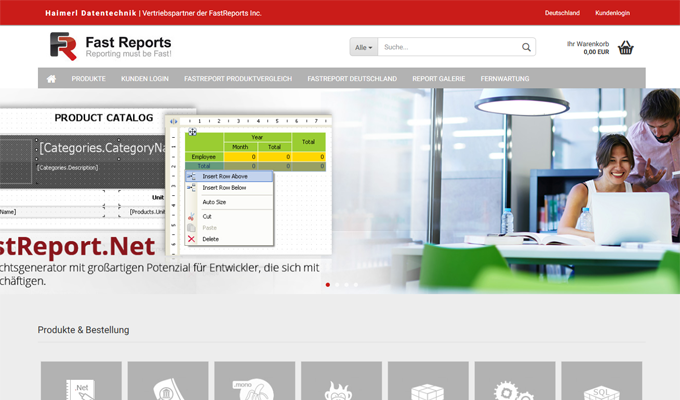
Task: Expand the 'Alle' search category dropdown
Action: pyautogui.click(x=363, y=47)
